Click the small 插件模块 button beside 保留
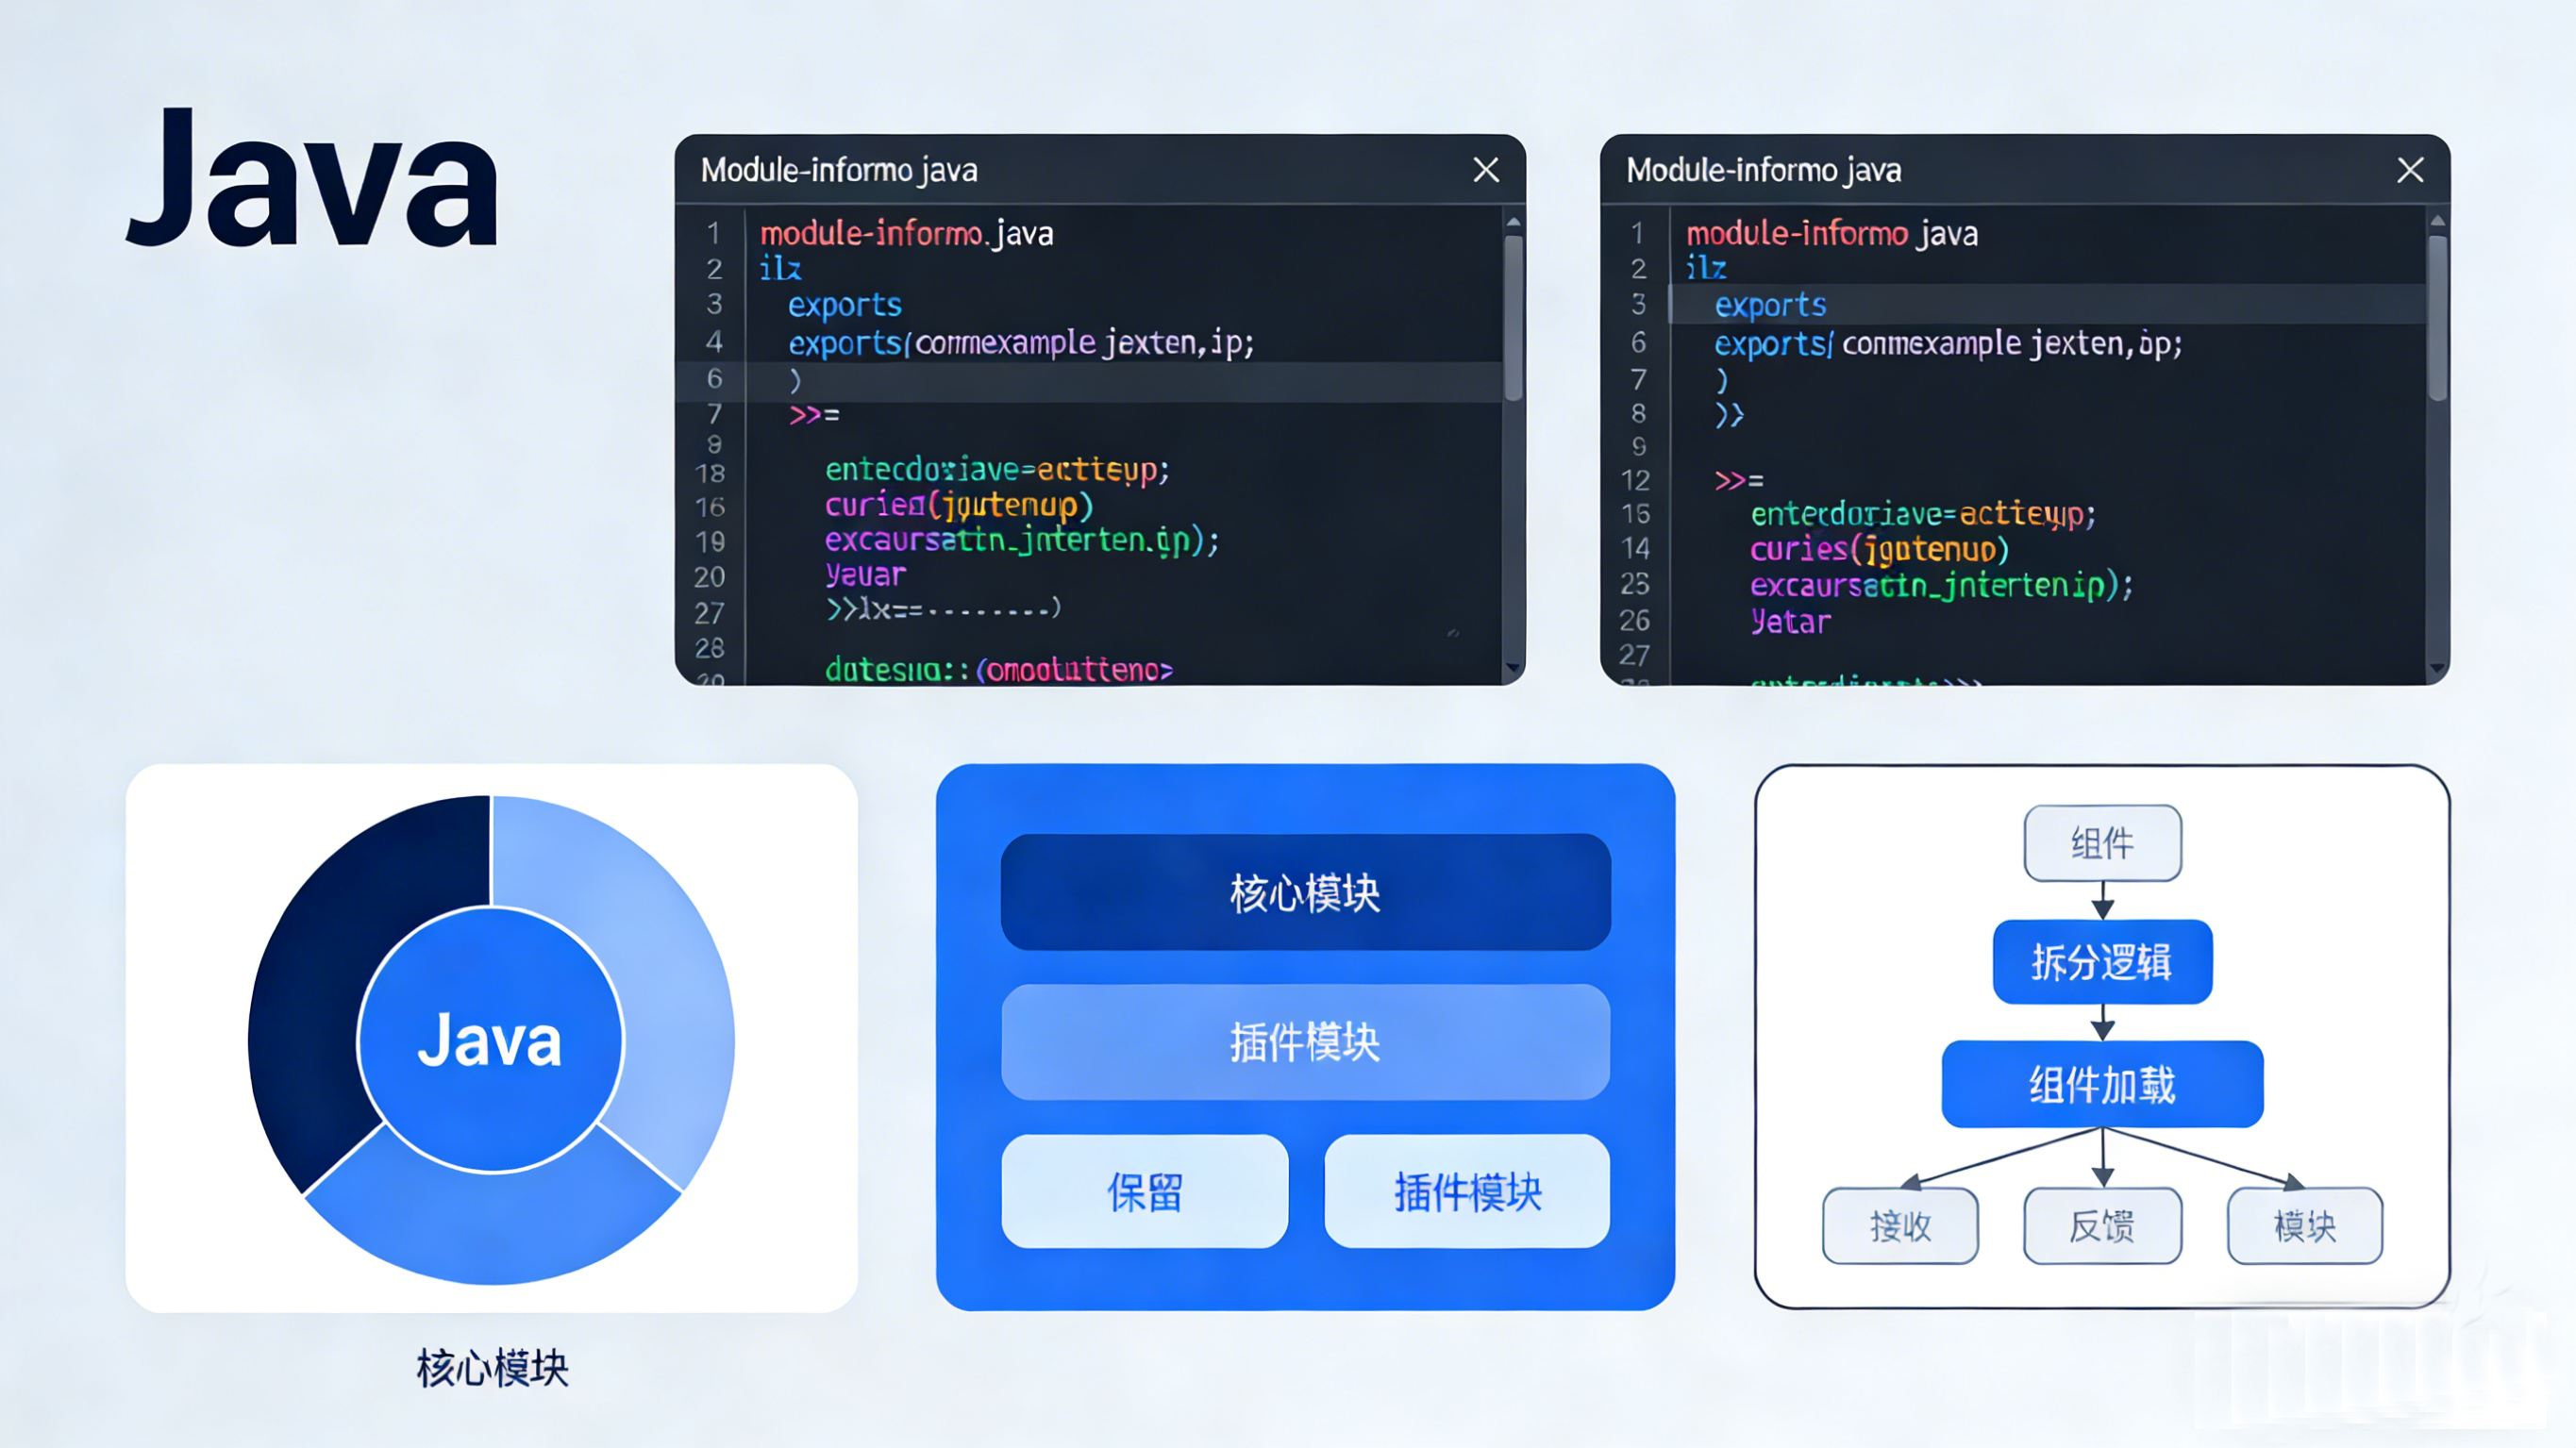The height and width of the screenshot is (1448, 2576). [x=1467, y=1191]
